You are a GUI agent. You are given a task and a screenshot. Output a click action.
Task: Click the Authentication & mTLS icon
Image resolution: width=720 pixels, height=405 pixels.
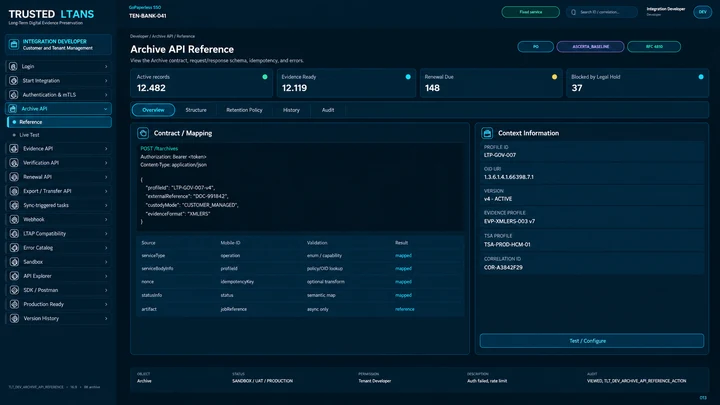pos(13,95)
